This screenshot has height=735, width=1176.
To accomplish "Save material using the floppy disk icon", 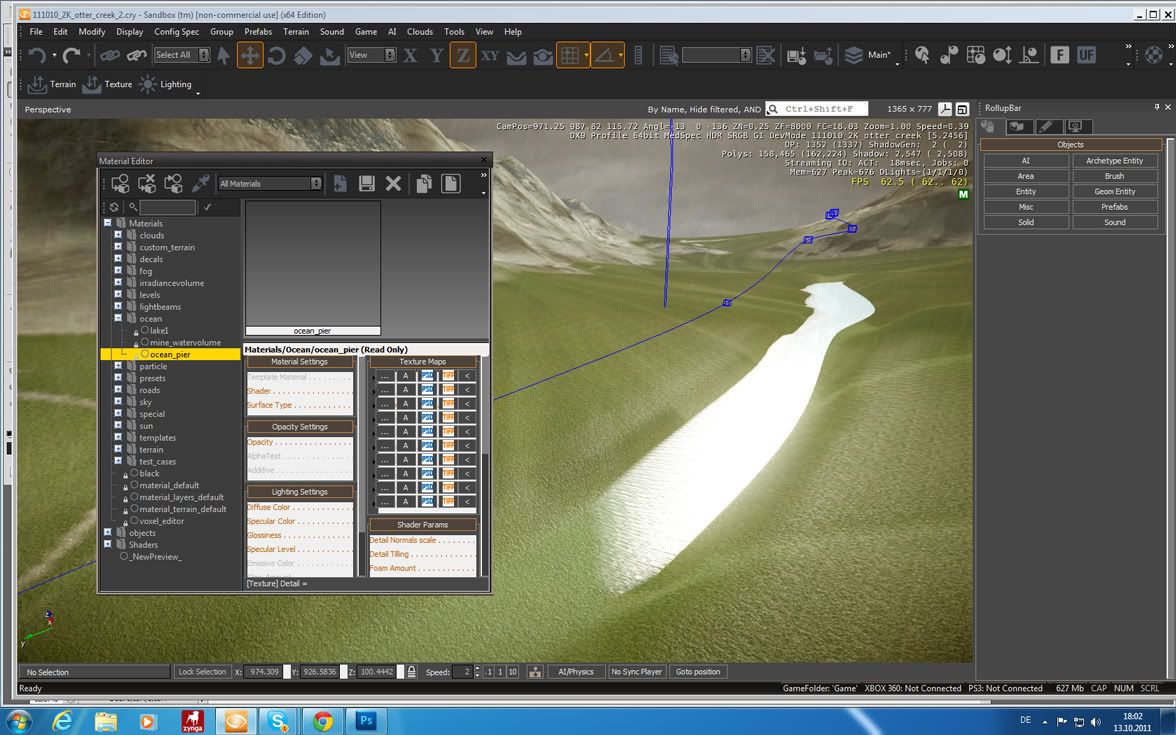I will 367,183.
